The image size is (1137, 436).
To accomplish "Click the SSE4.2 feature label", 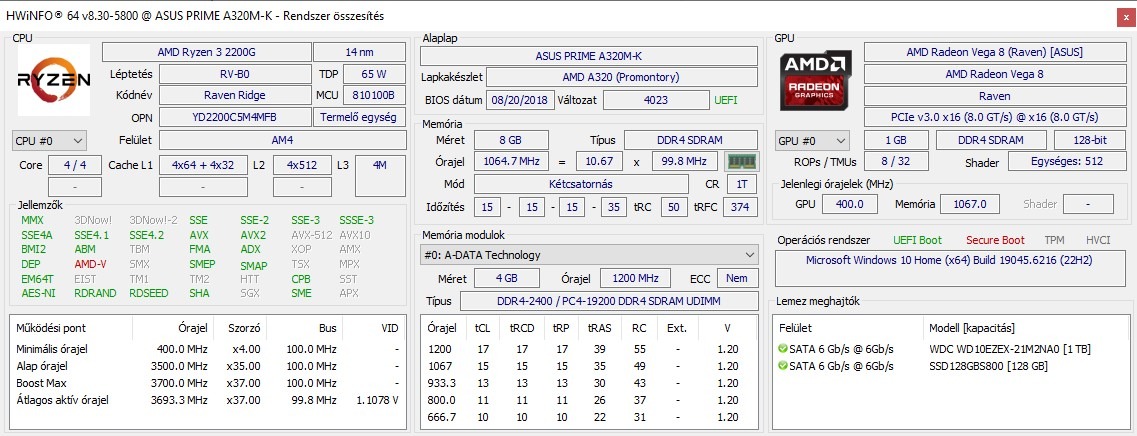I will pos(146,235).
